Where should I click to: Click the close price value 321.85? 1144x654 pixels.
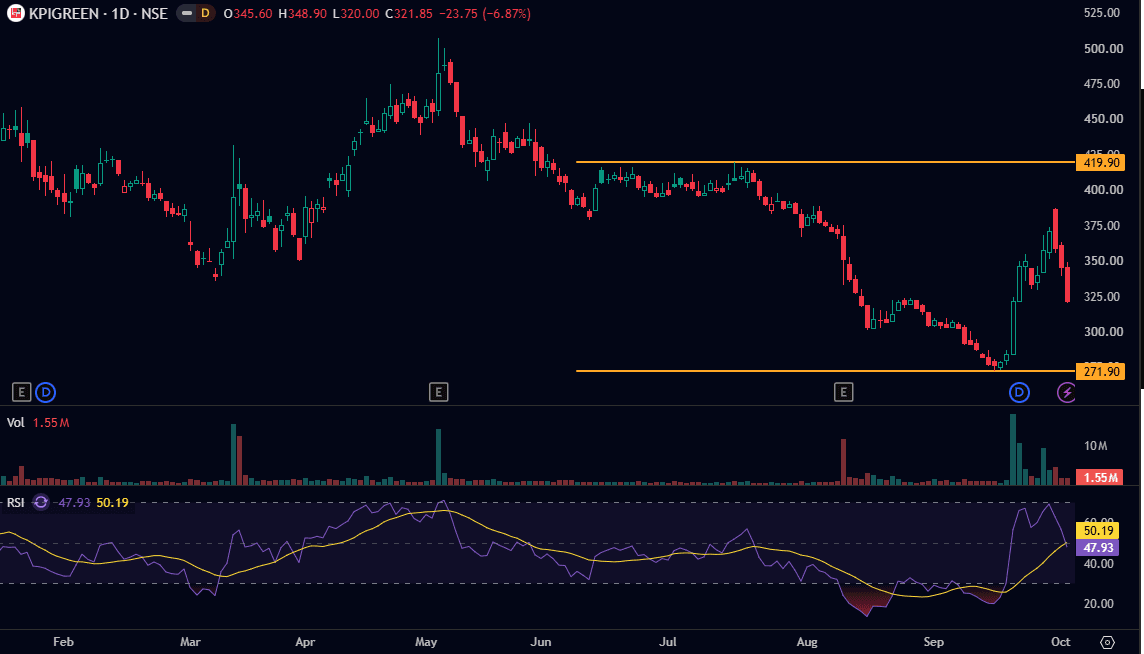coord(413,14)
